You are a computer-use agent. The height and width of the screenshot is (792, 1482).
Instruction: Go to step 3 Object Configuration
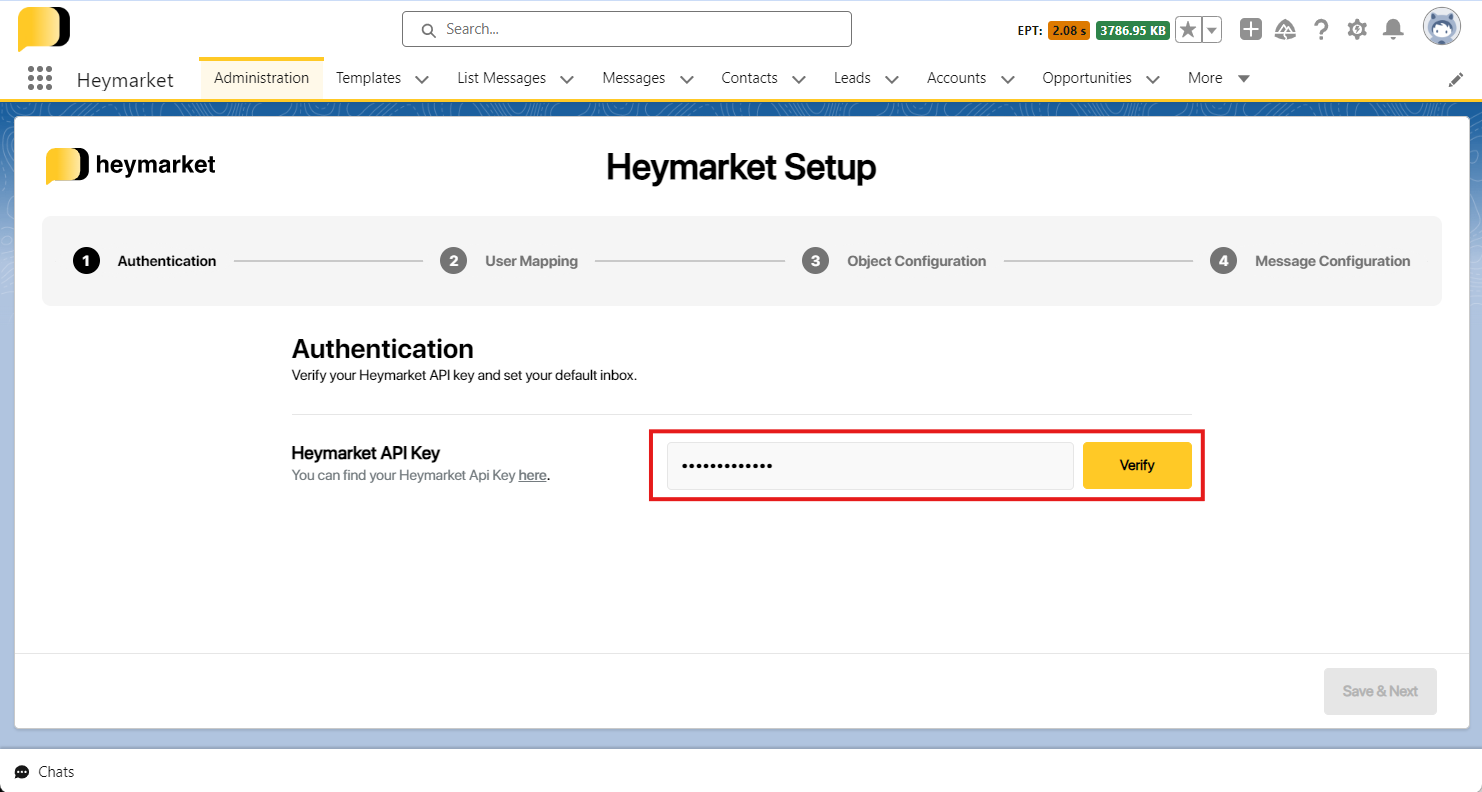[894, 261]
